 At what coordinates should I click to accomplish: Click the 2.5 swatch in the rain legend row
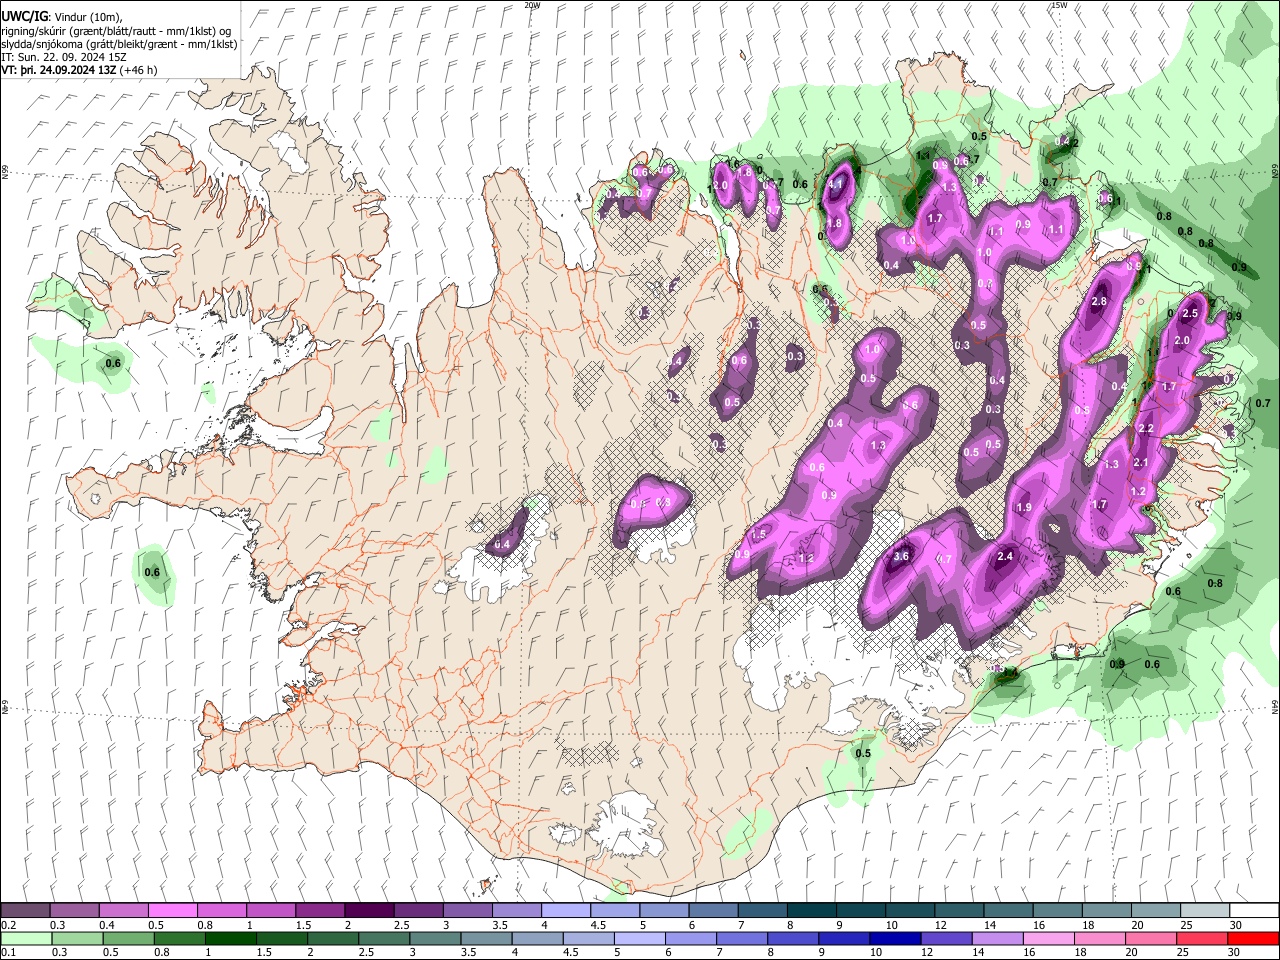click(385, 939)
